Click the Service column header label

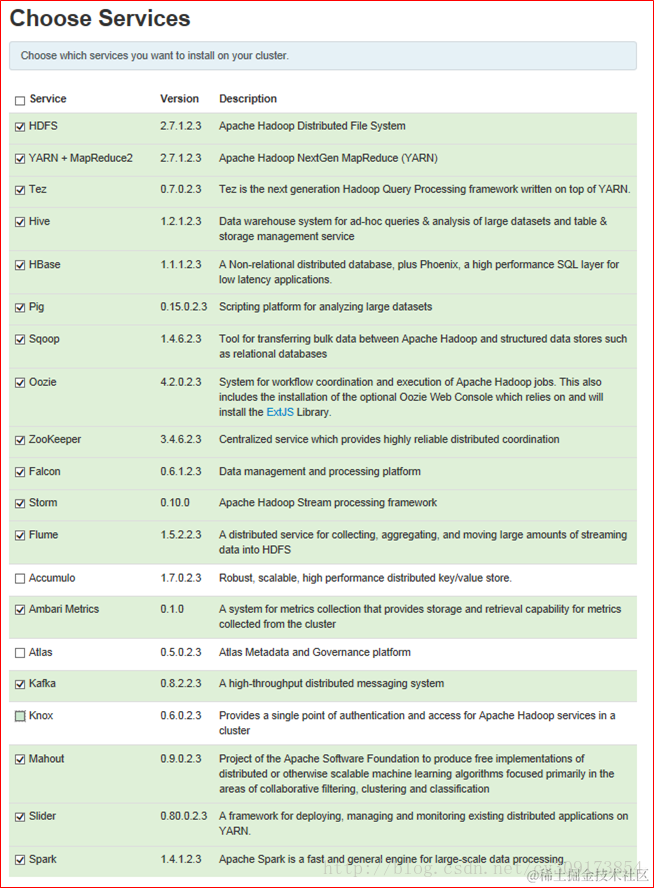coord(48,99)
